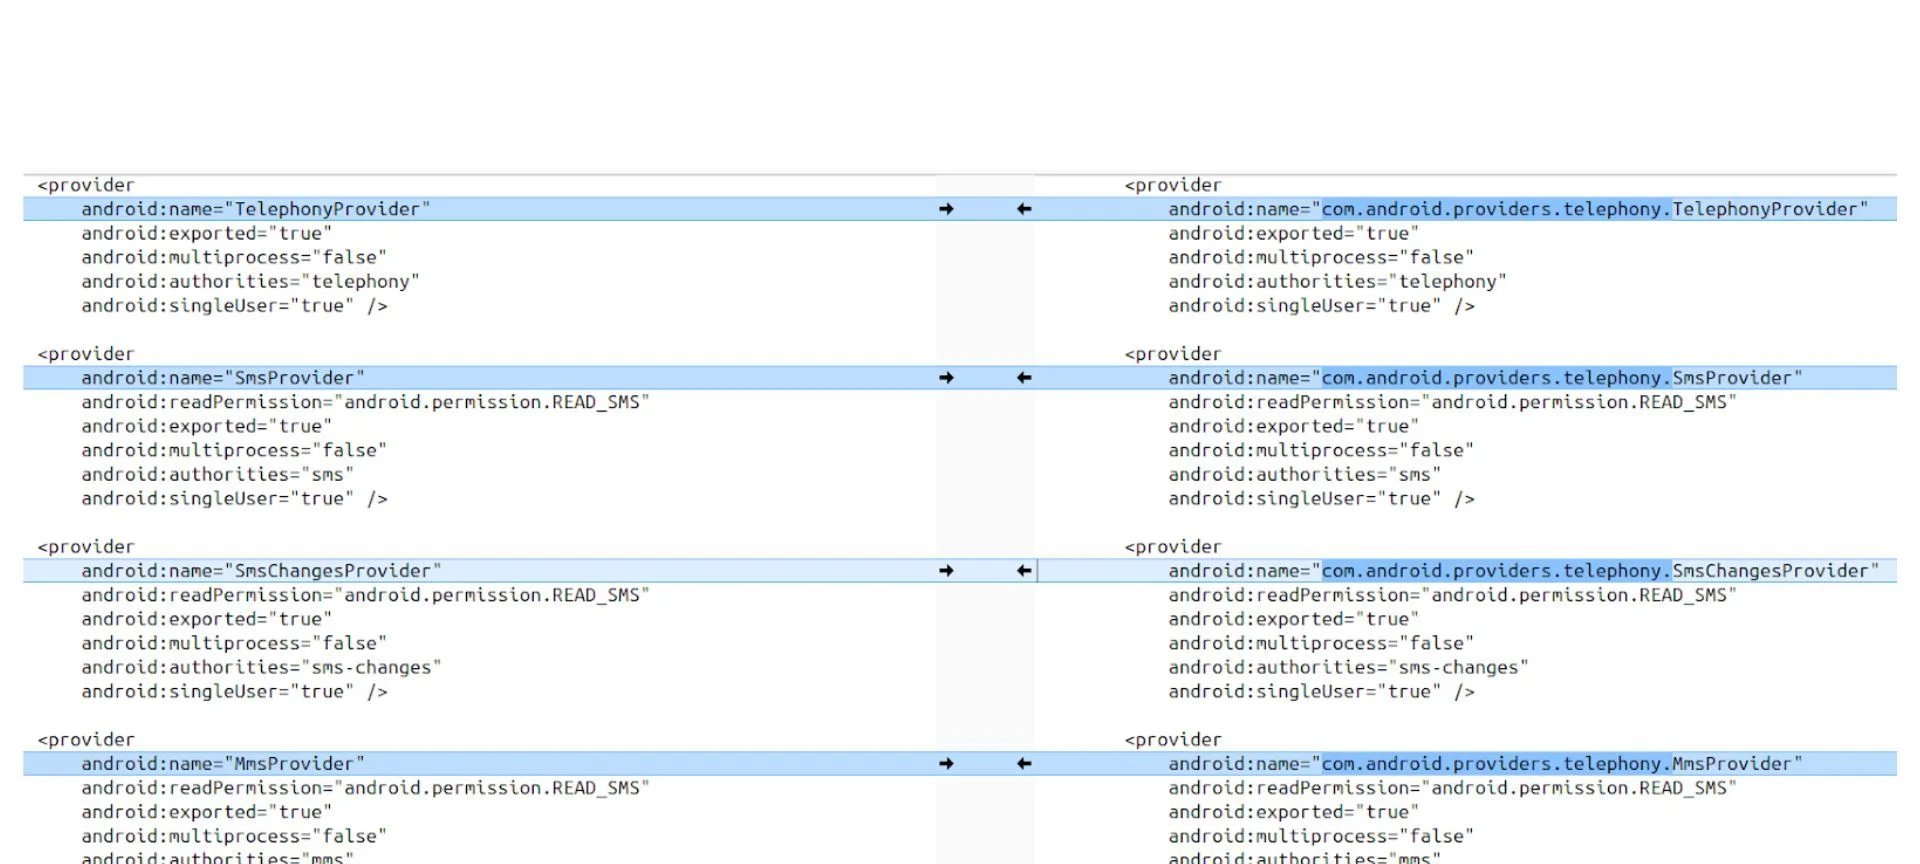Click left pane android:authorities="sms" line
Screen dimensions: 1920x864
[x=217, y=475]
